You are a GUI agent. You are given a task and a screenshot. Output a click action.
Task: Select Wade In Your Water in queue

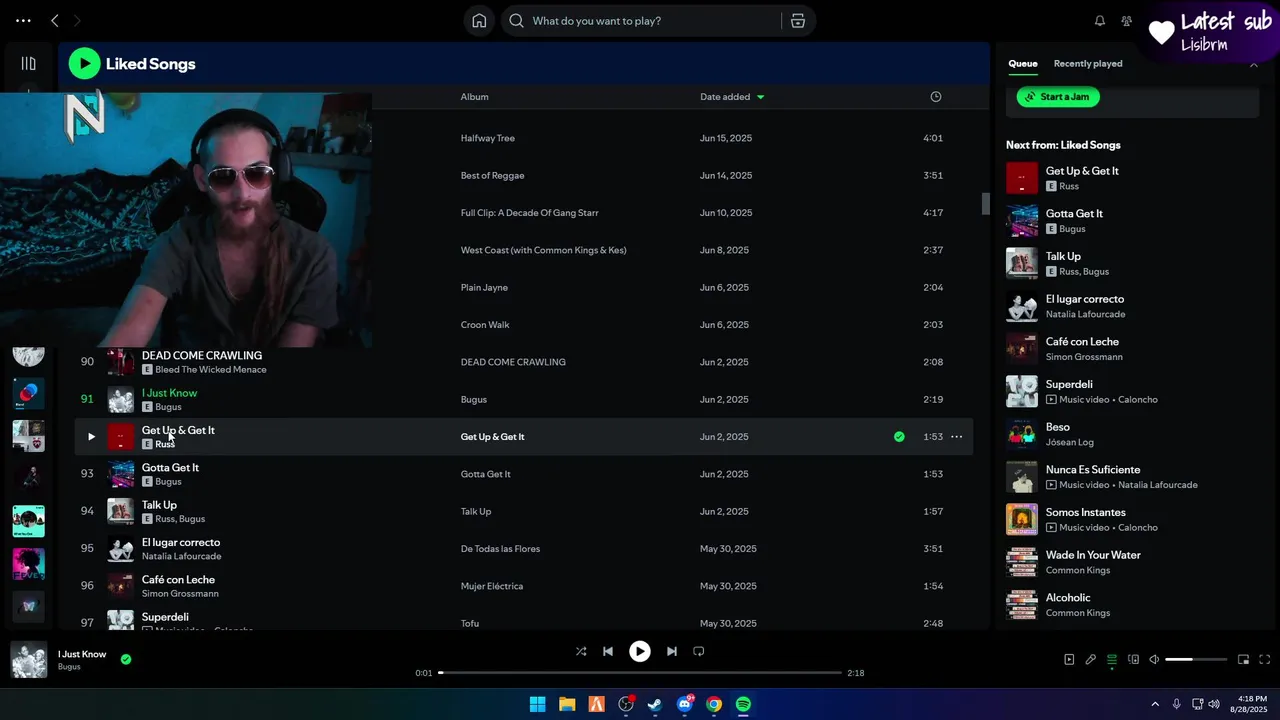coord(1132,562)
